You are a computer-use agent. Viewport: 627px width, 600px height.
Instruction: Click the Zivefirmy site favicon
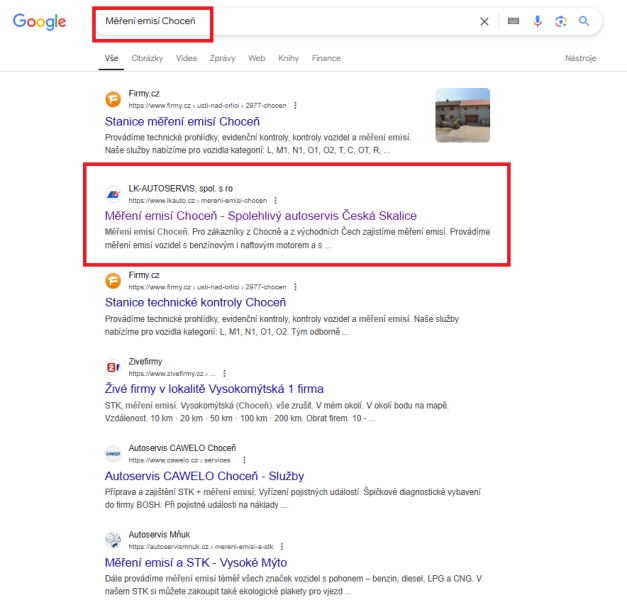pyautogui.click(x=113, y=367)
